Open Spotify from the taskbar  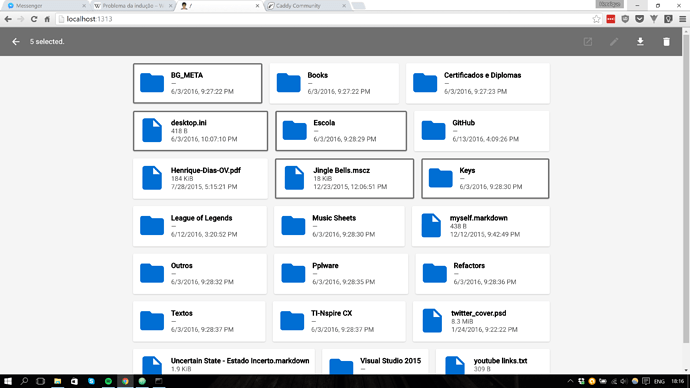[108, 381]
